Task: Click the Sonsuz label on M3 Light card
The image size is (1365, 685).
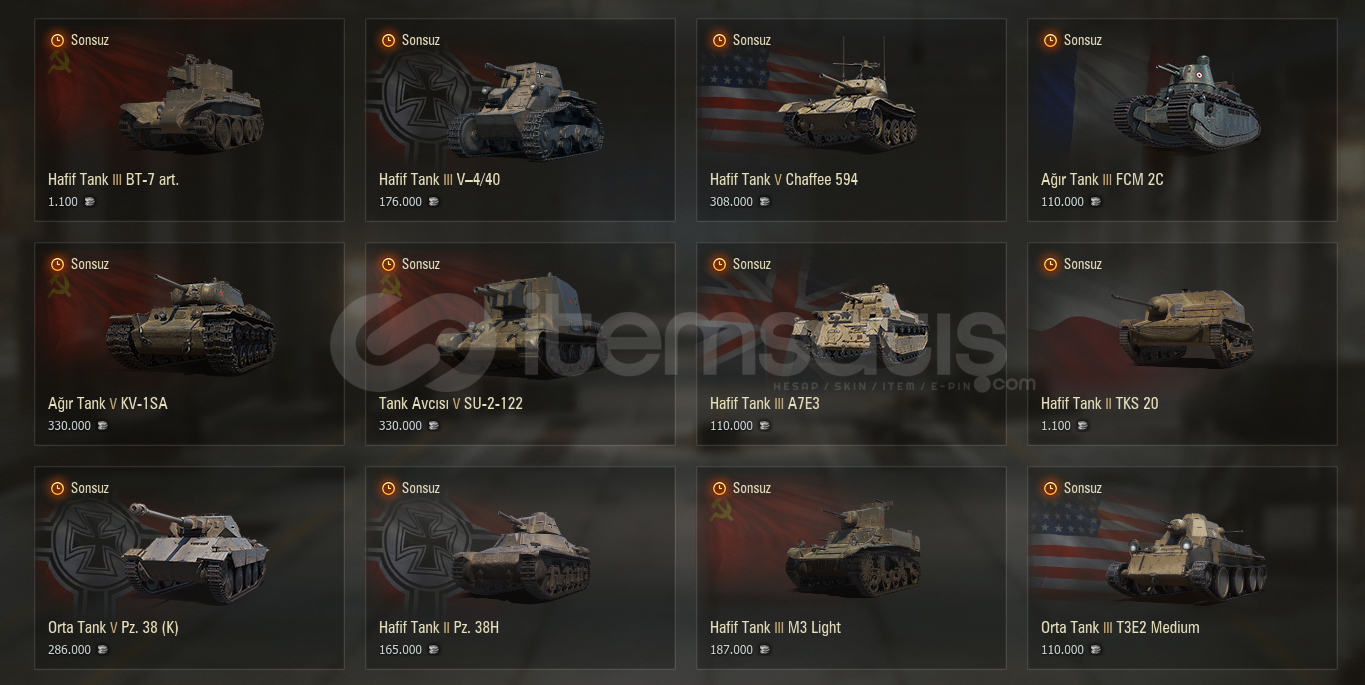Action: coord(752,488)
